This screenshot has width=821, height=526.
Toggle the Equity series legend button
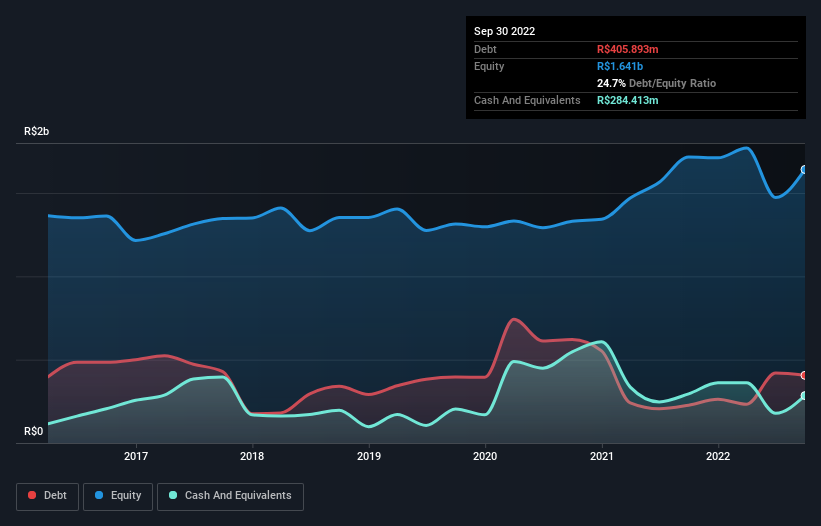(118, 496)
